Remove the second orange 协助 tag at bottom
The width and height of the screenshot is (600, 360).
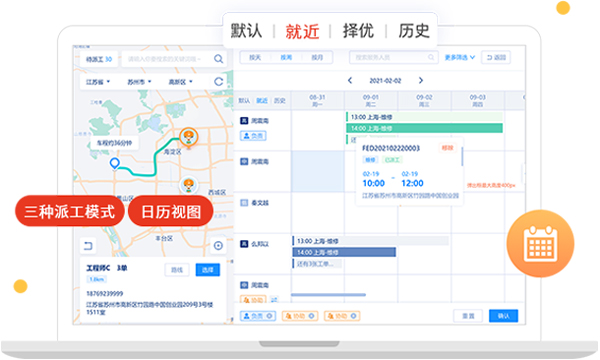[354, 316]
